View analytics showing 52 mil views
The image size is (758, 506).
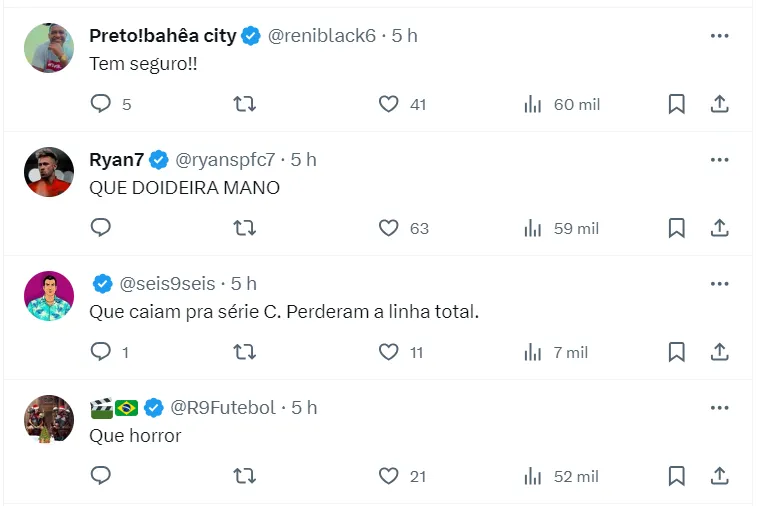(562, 476)
